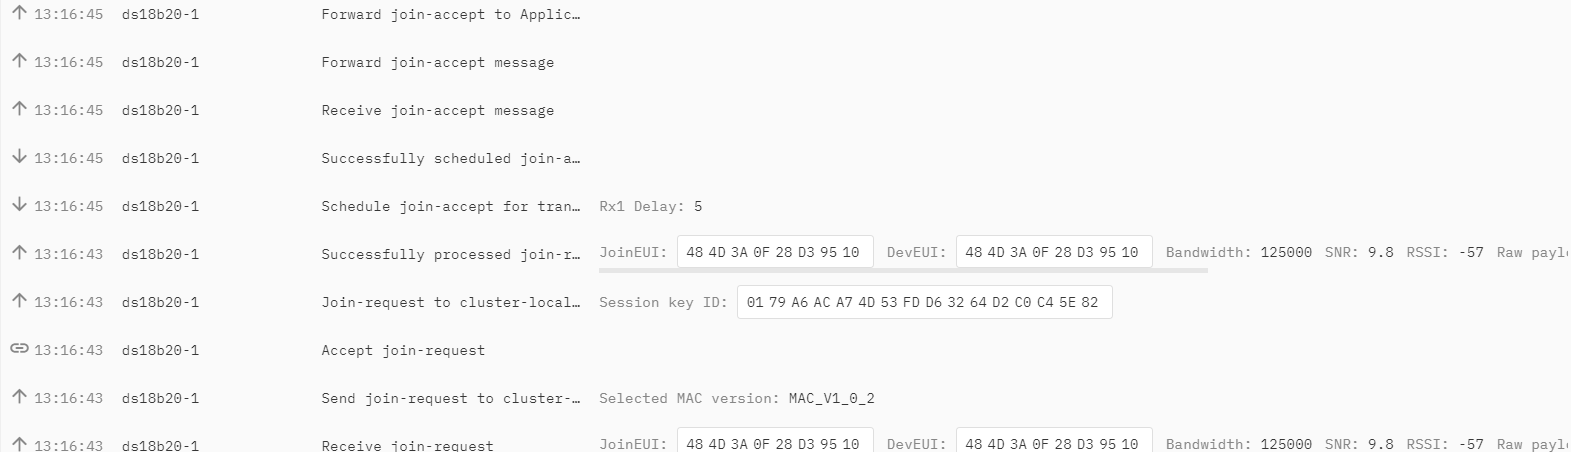This screenshot has height=452, width=1571.
Task: Select the JoinEUI field in Successfully processed row
Action: pos(775,252)
